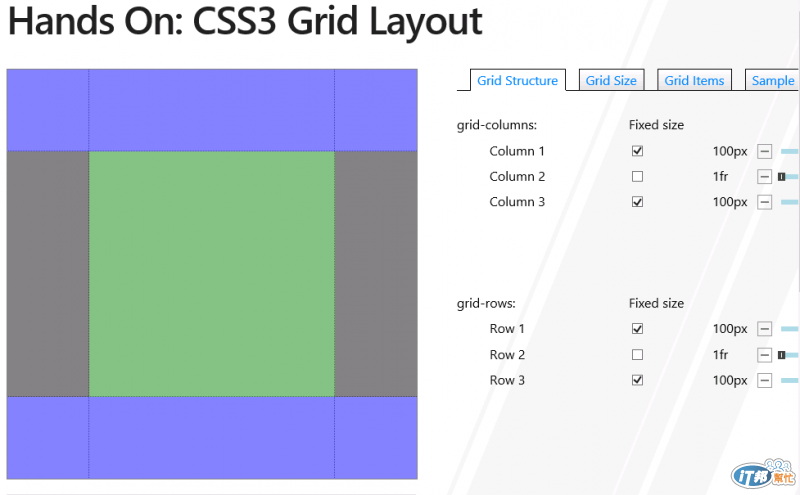Disable fixed size for Row 1
This screenshot has width=800, height=495.
click(637, 329)
